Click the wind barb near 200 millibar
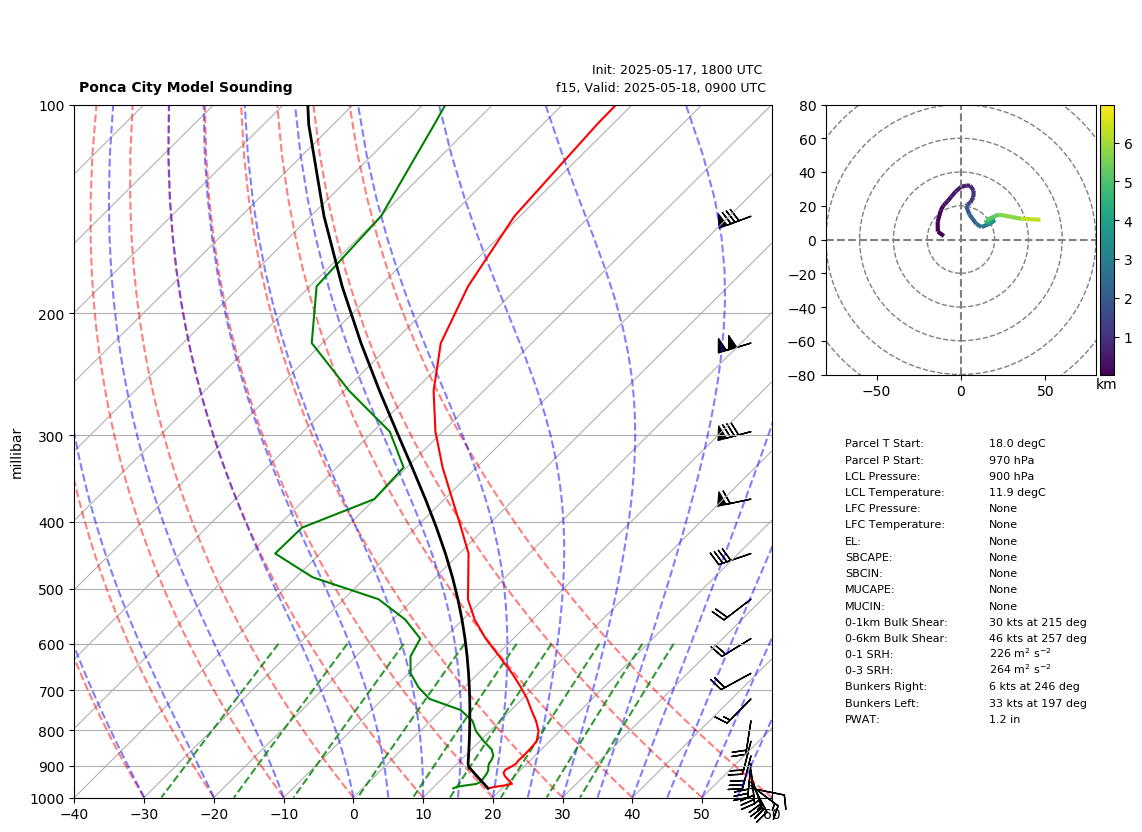This screenshot has width=1142, height=832. (x=734, y=344)
